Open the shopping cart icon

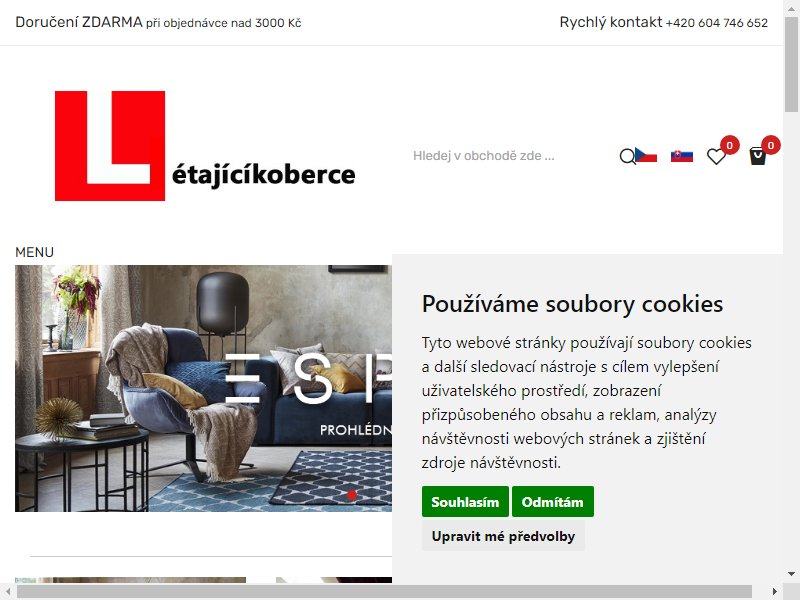pos(758,156)
